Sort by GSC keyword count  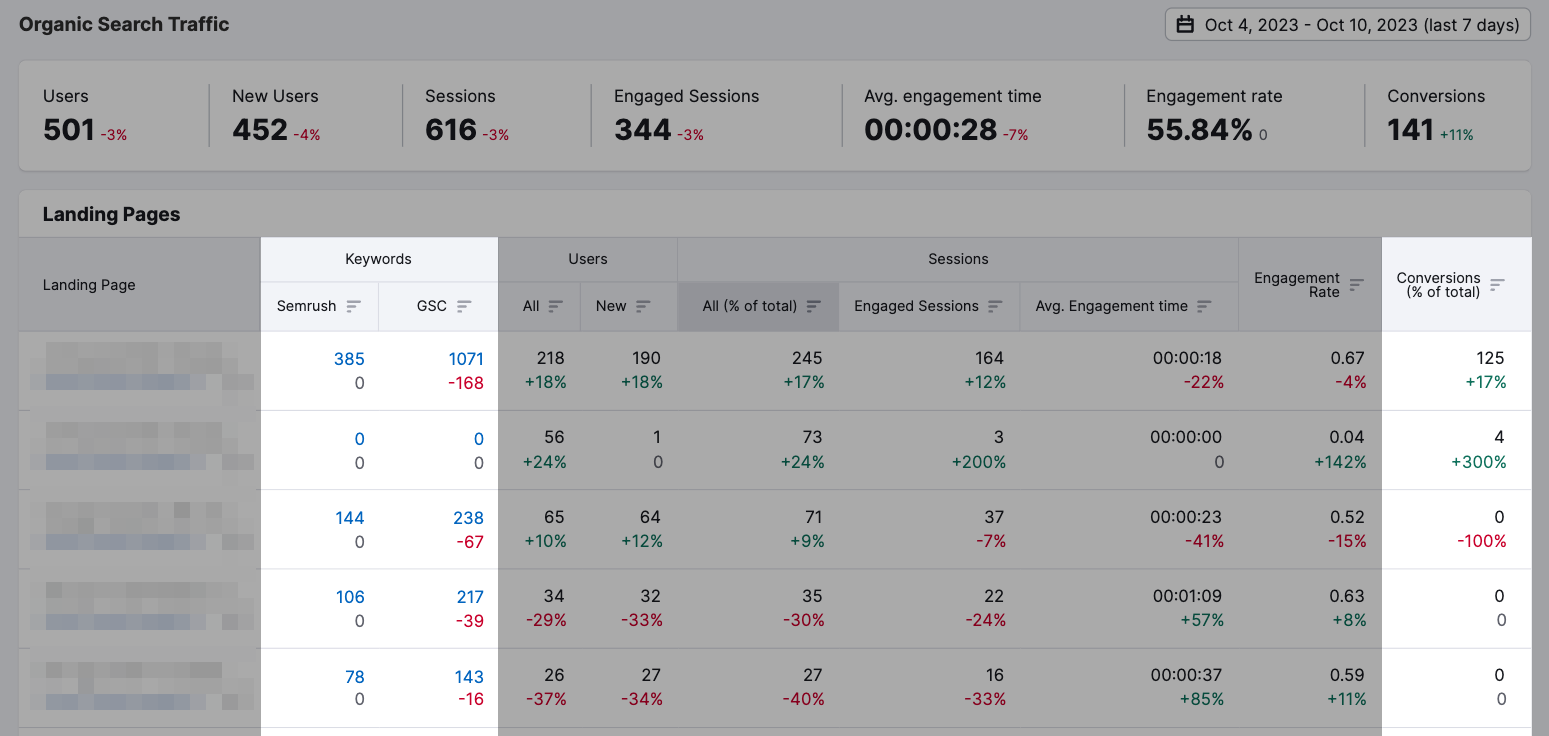[466, 306]
